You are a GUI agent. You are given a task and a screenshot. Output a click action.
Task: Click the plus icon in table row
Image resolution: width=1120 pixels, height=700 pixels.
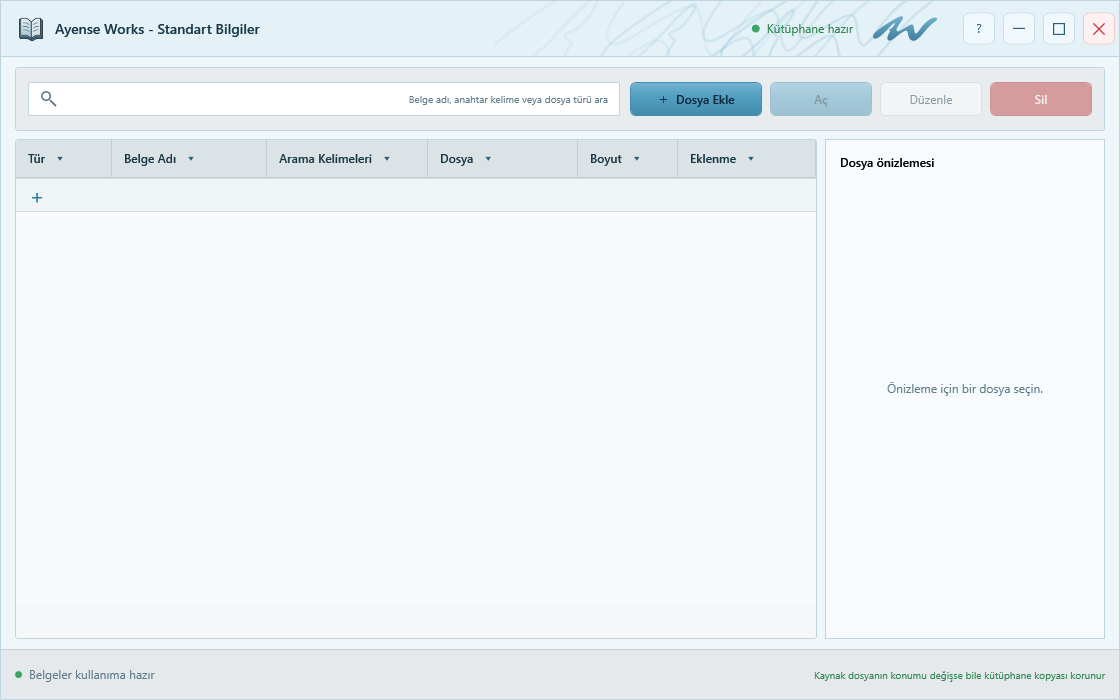[x=37, y=198]
